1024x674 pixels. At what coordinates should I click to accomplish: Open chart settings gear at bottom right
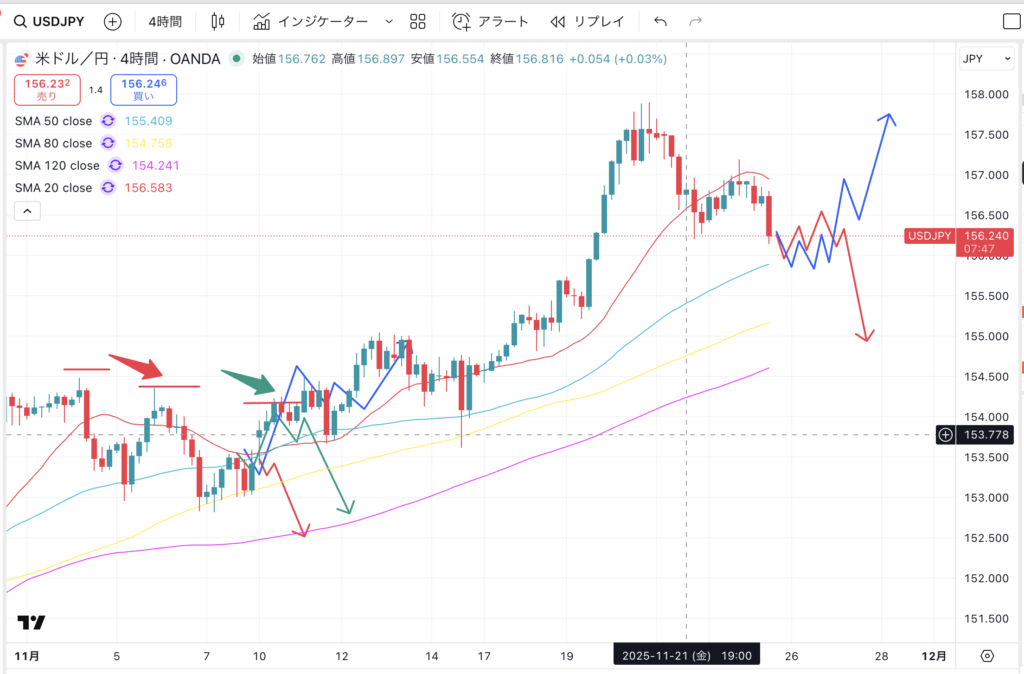987,656
